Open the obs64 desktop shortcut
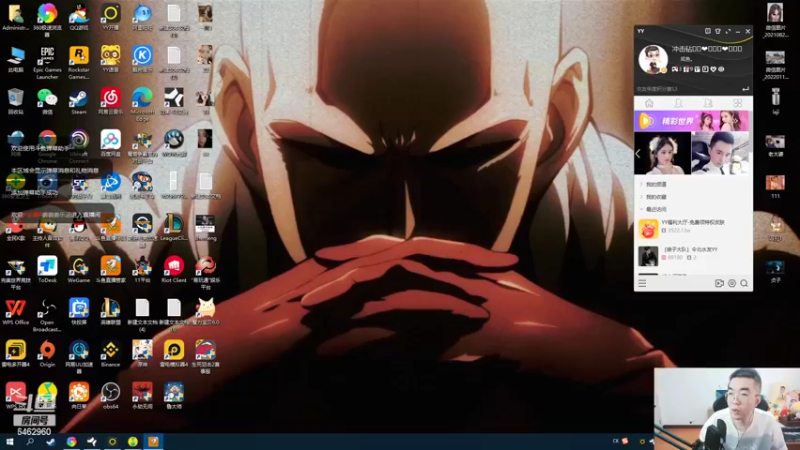Screen dimensions: 800x450 coord(111,395)
